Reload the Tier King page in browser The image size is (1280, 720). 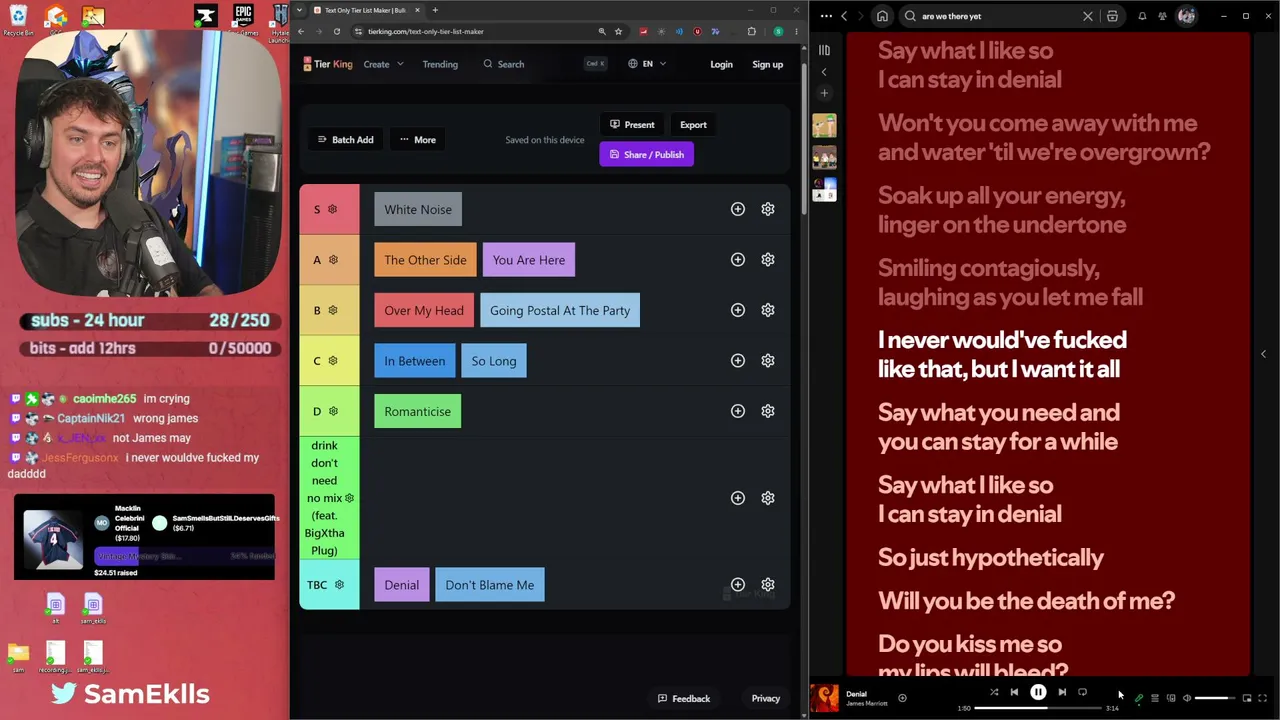[337, 31]
